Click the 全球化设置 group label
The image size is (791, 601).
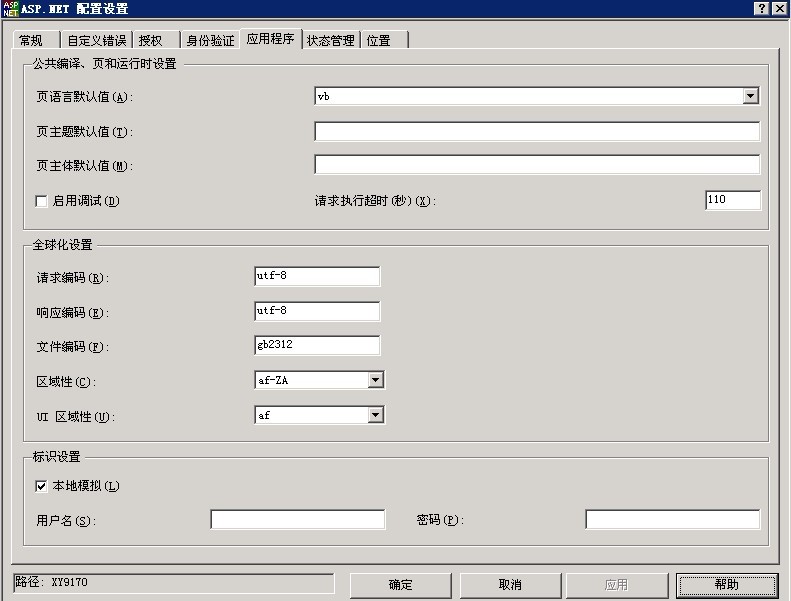tap(63, 245)
